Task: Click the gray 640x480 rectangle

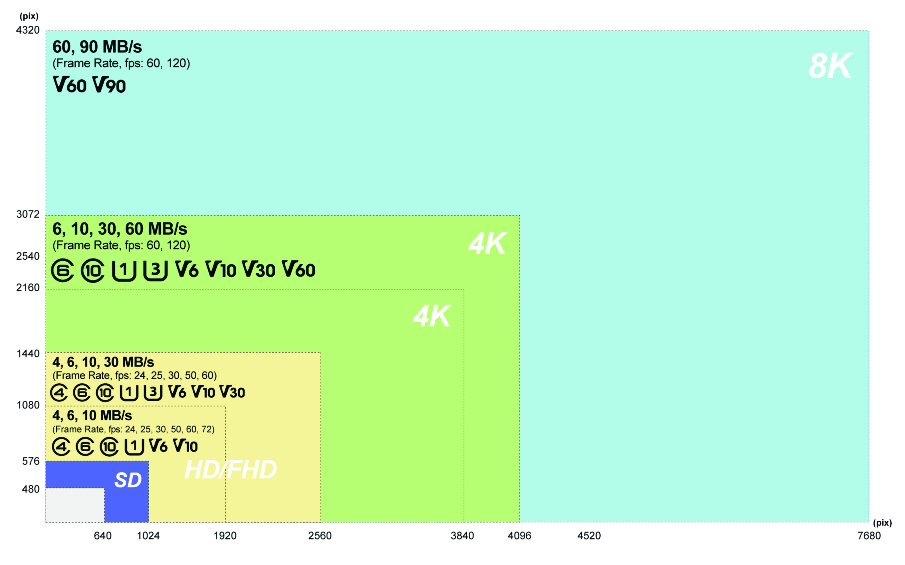Action: click(75, 506)
